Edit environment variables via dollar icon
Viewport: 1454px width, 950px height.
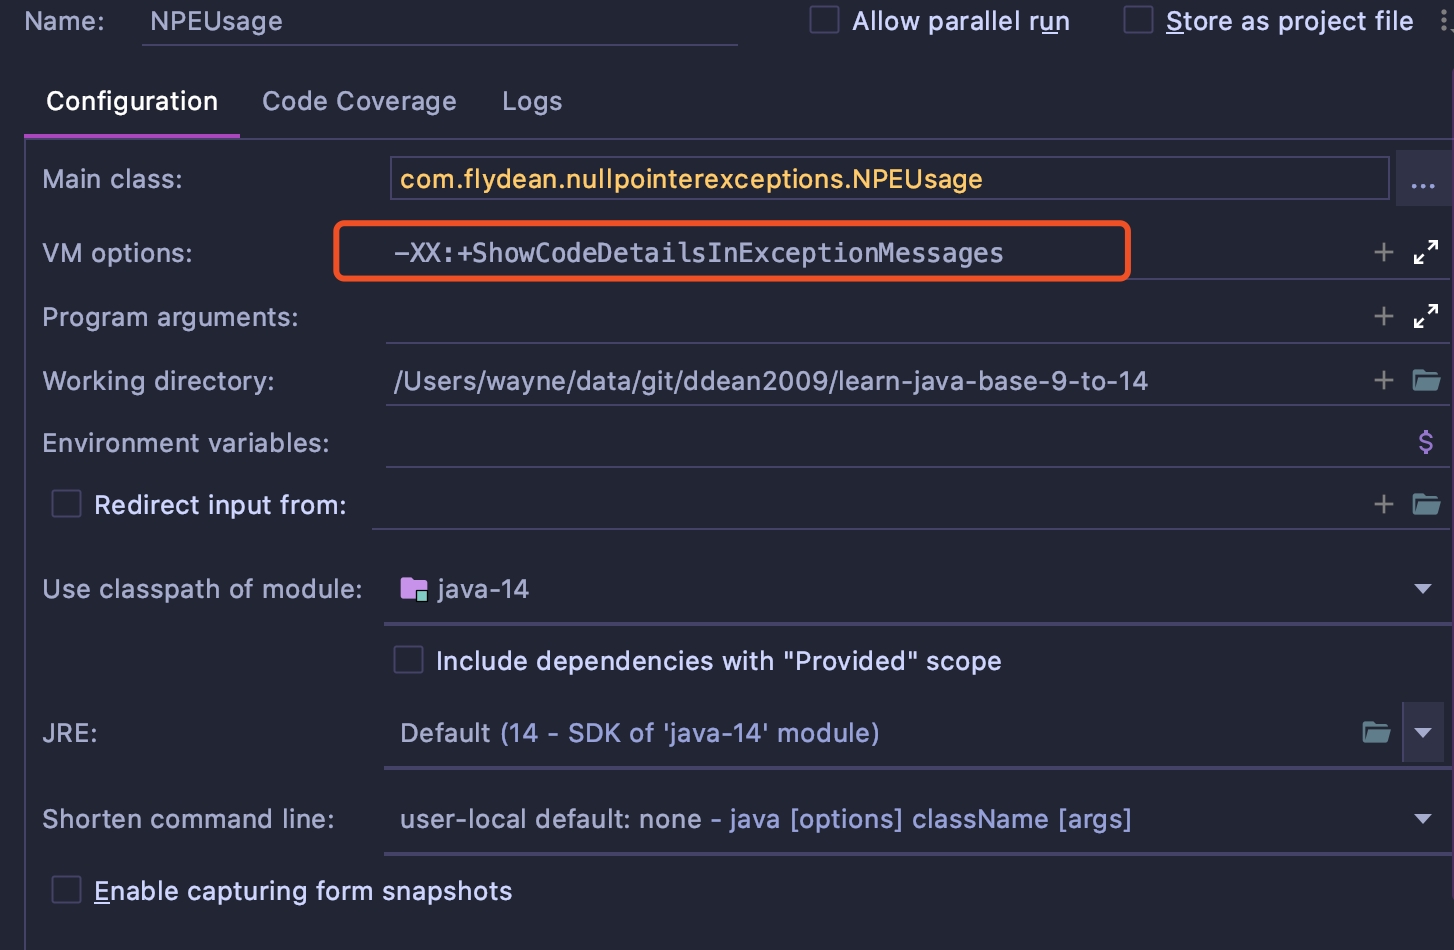tap(1425, 442)
